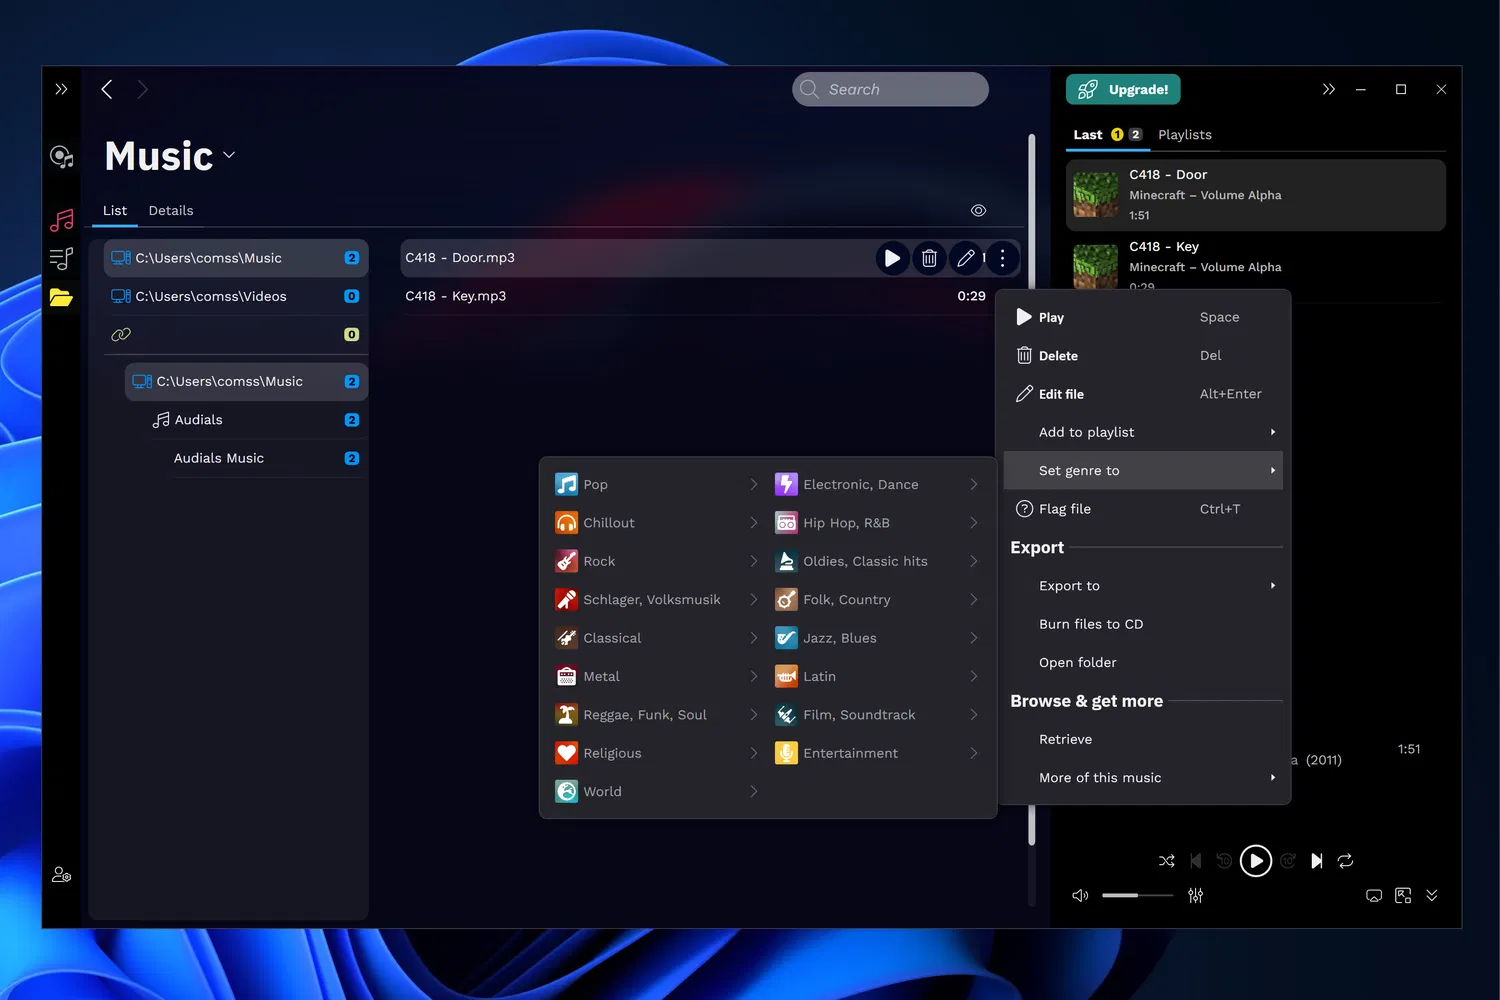Click the Jazz, Blues saxophone icon
The height and width of the screenshot is (1000, 1500).
(x=786, y=638)
